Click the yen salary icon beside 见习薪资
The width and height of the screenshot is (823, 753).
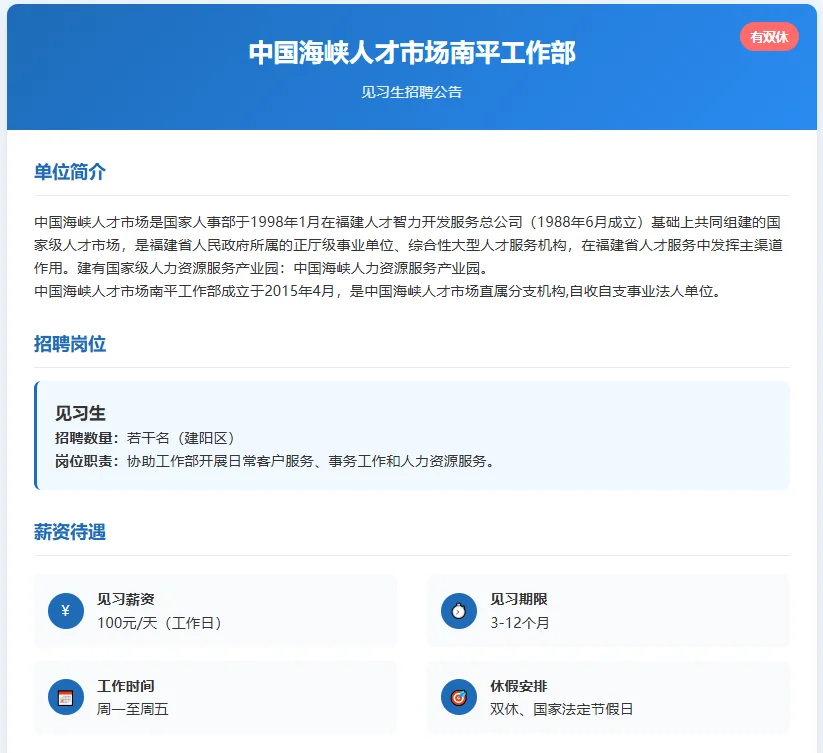[64, 610]
